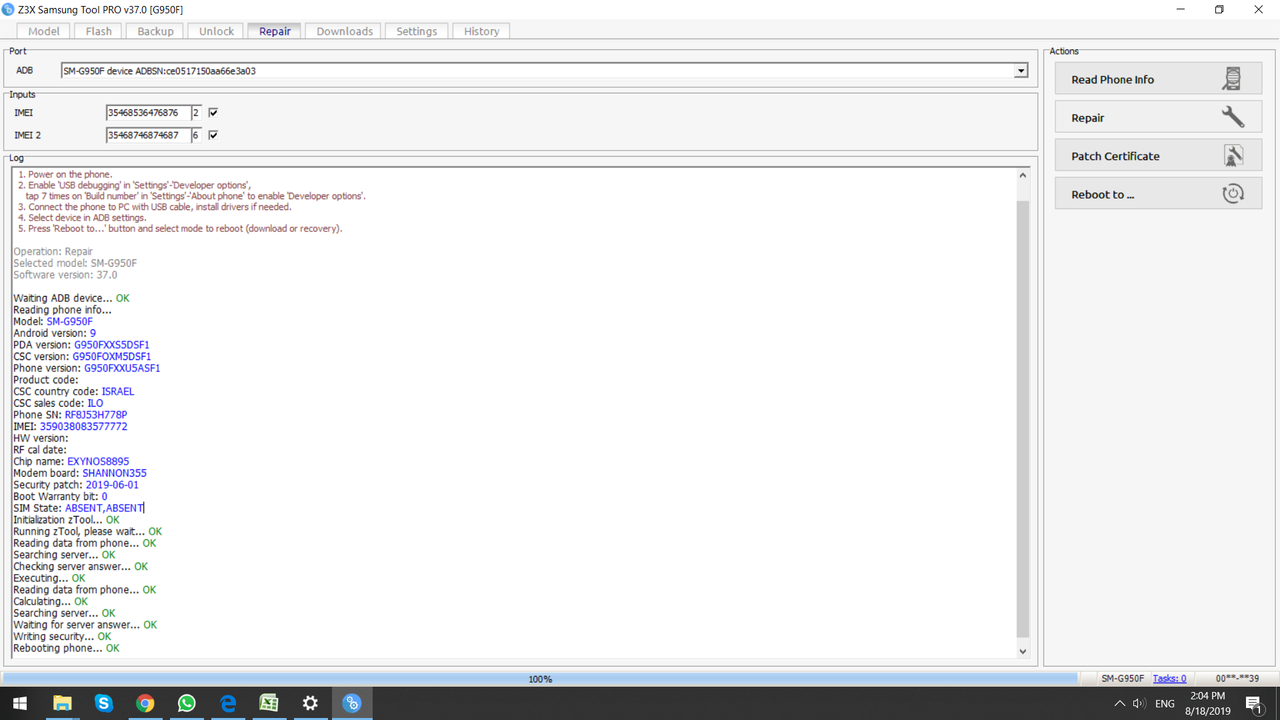
Task: Expand the ADB device dropdown
Action: tap(1020, 71)
